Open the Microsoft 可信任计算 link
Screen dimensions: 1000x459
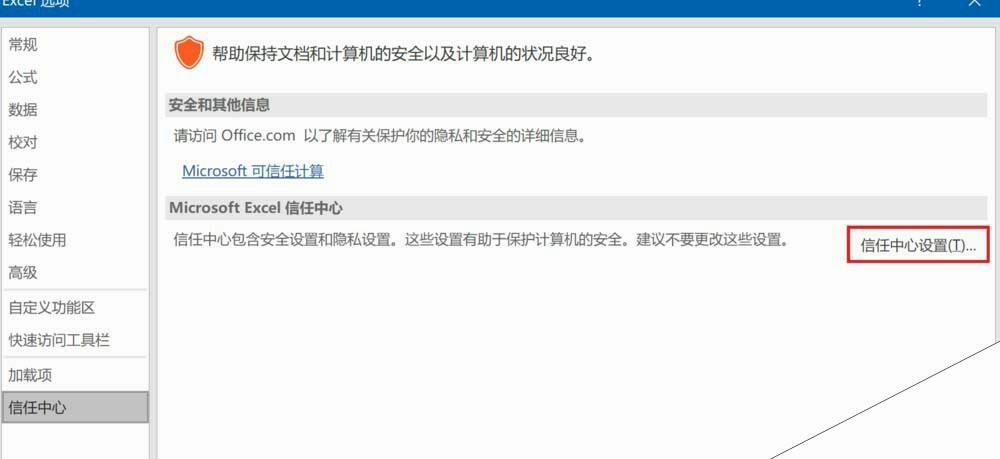coord(253,171)
